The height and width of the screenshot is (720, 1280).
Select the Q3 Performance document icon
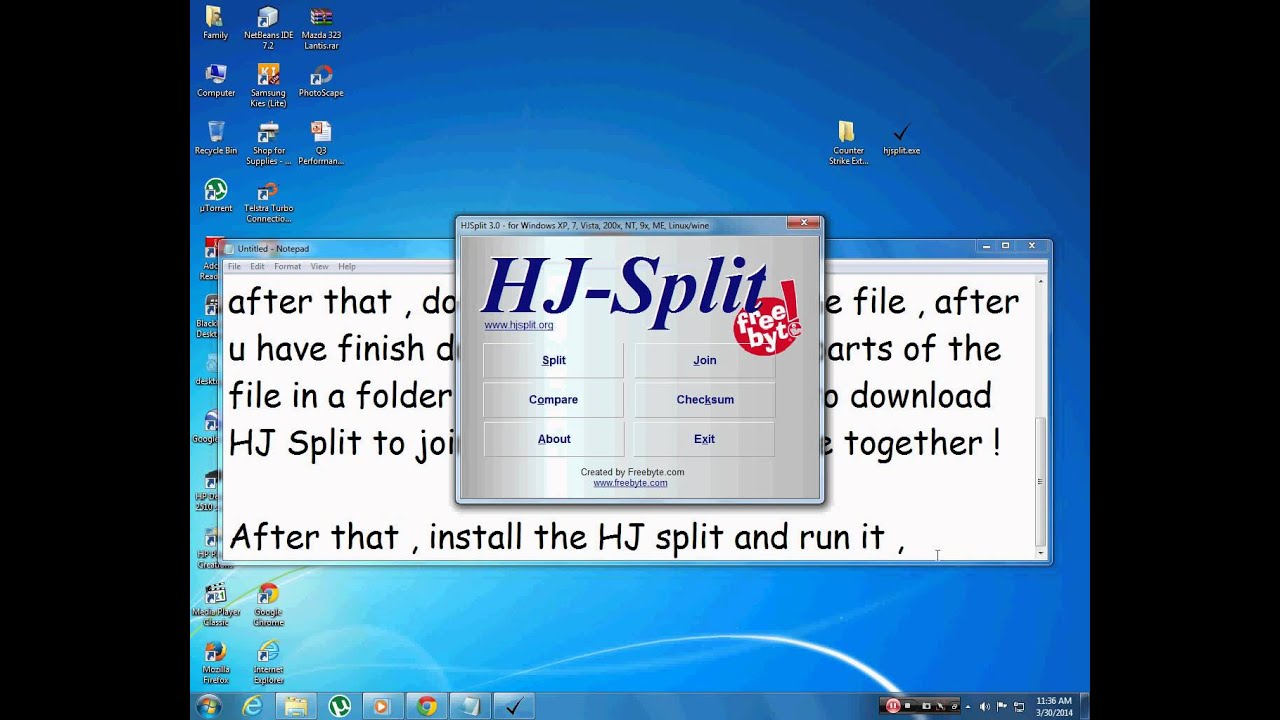coord(321,143)
